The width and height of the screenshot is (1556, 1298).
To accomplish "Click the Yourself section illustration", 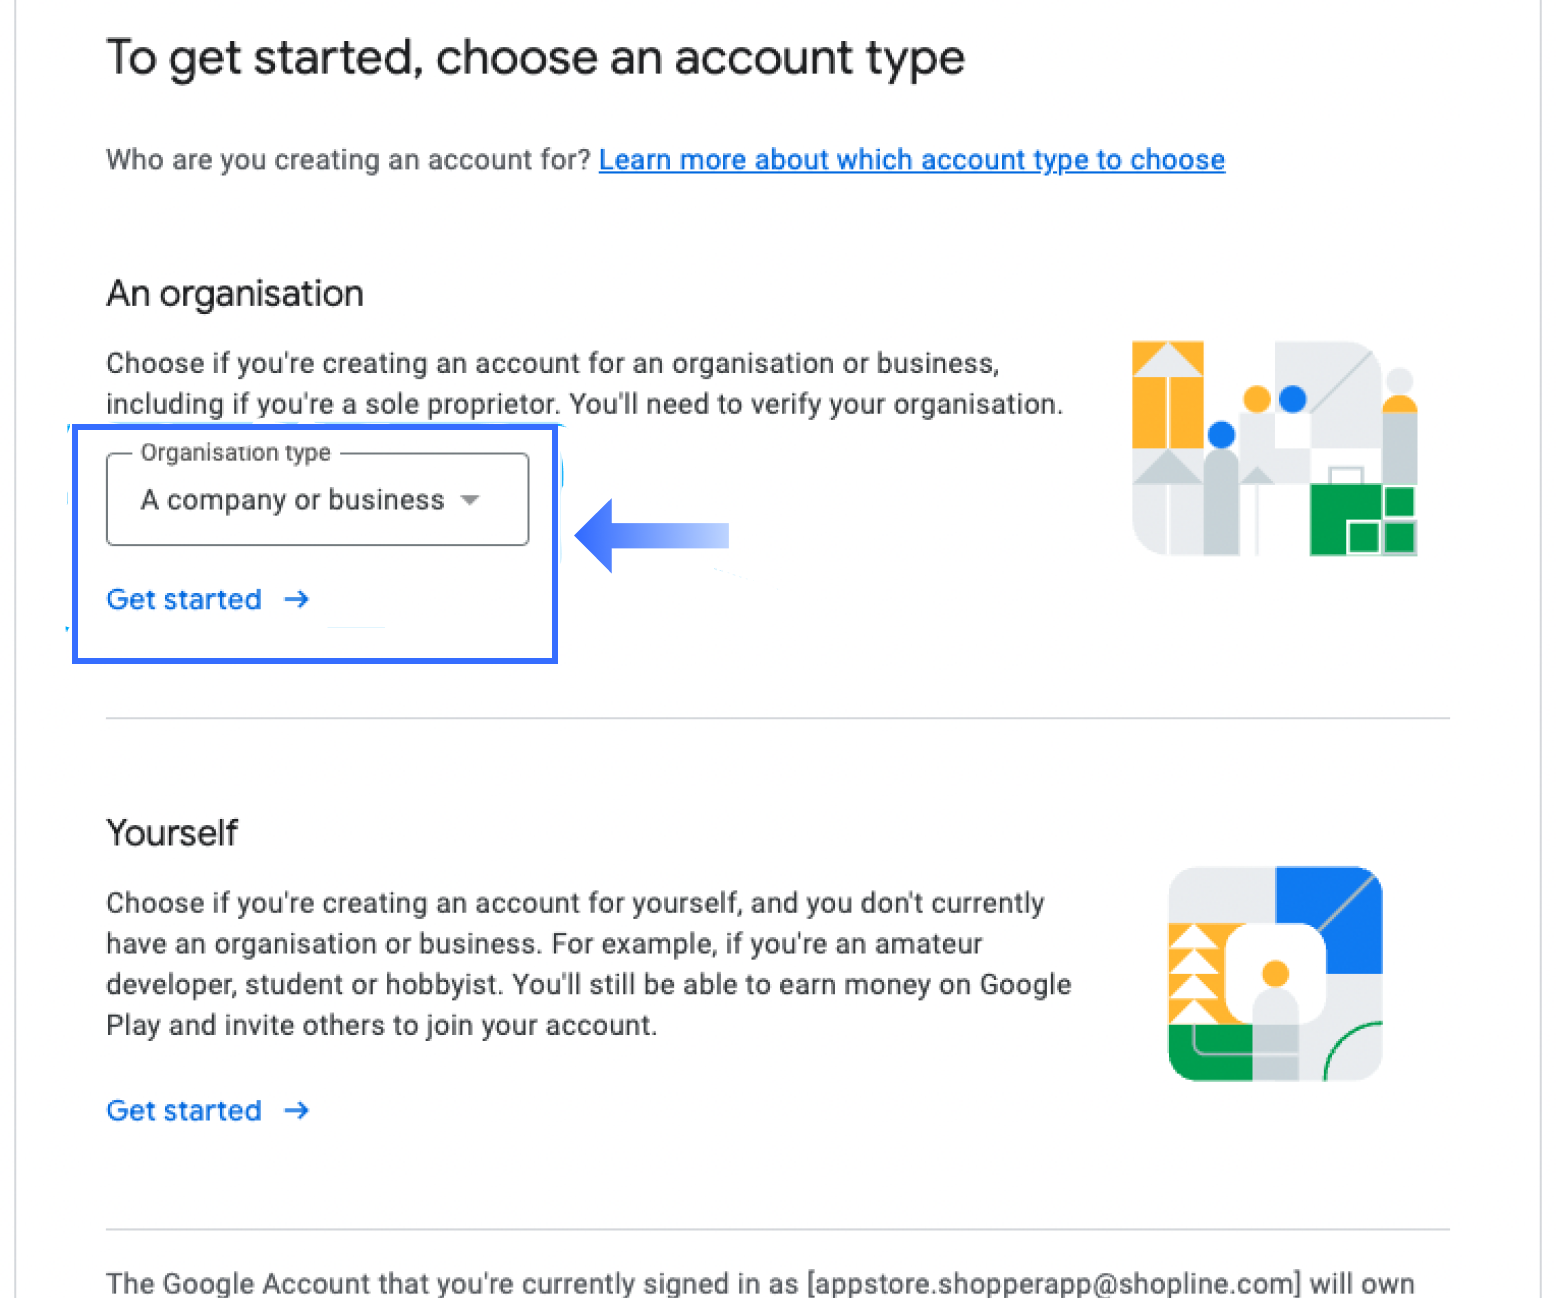I will click(1275, 974).
